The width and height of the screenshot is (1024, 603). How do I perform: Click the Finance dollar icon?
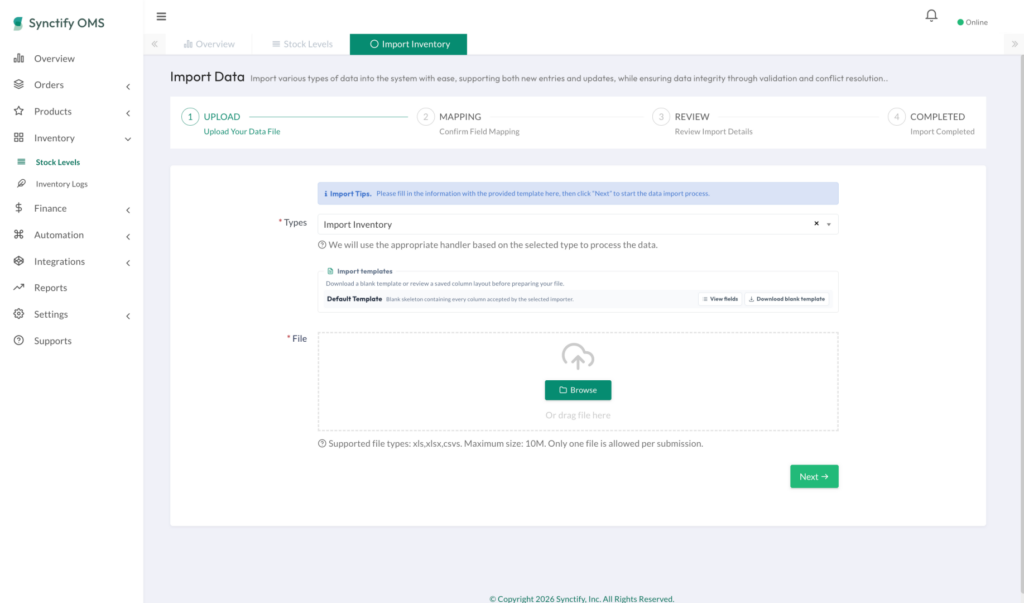19,208
